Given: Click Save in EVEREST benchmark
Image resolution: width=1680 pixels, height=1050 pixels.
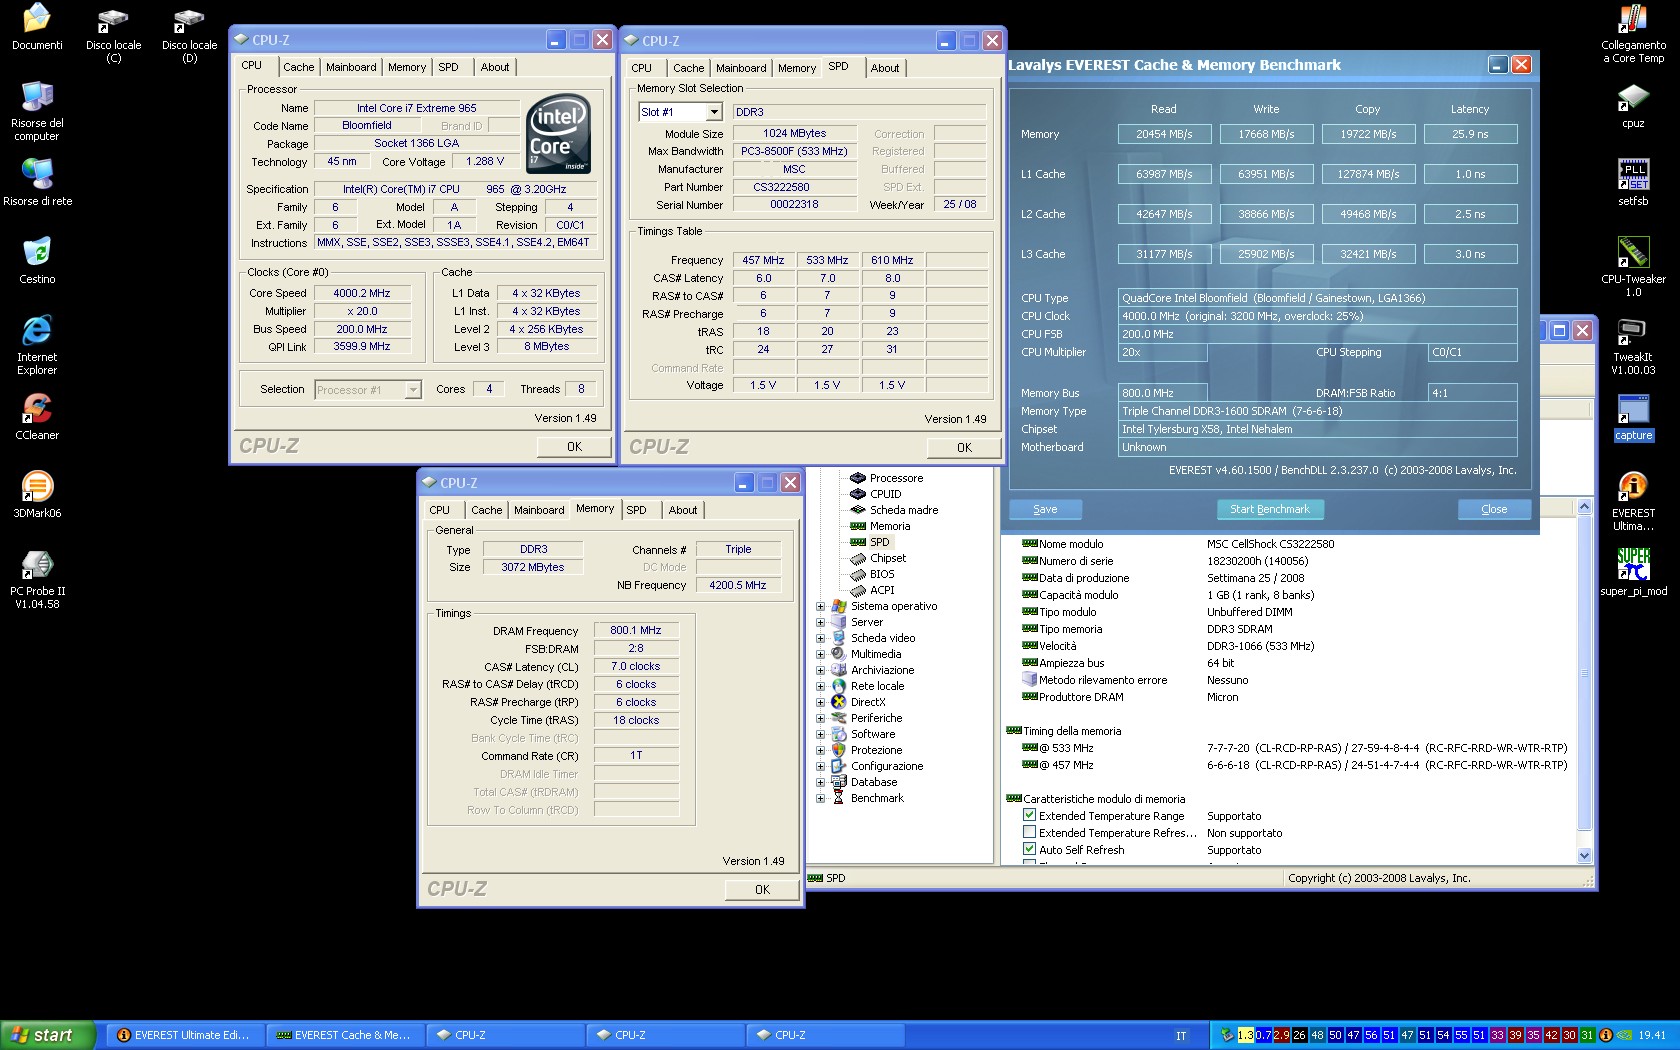Looking at the screenshot, I should tap(1045, 509).
